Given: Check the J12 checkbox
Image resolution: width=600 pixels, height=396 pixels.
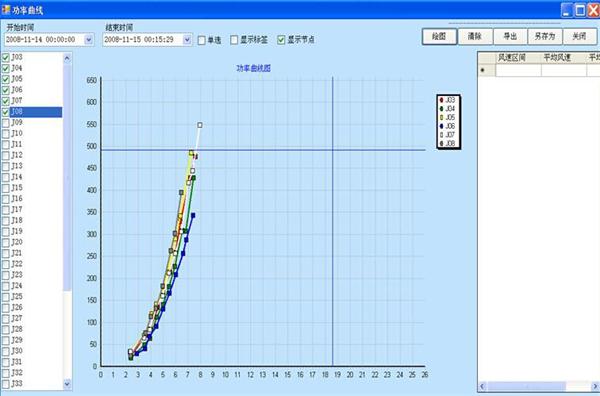Looking at the screenshot, I should 6,156.
